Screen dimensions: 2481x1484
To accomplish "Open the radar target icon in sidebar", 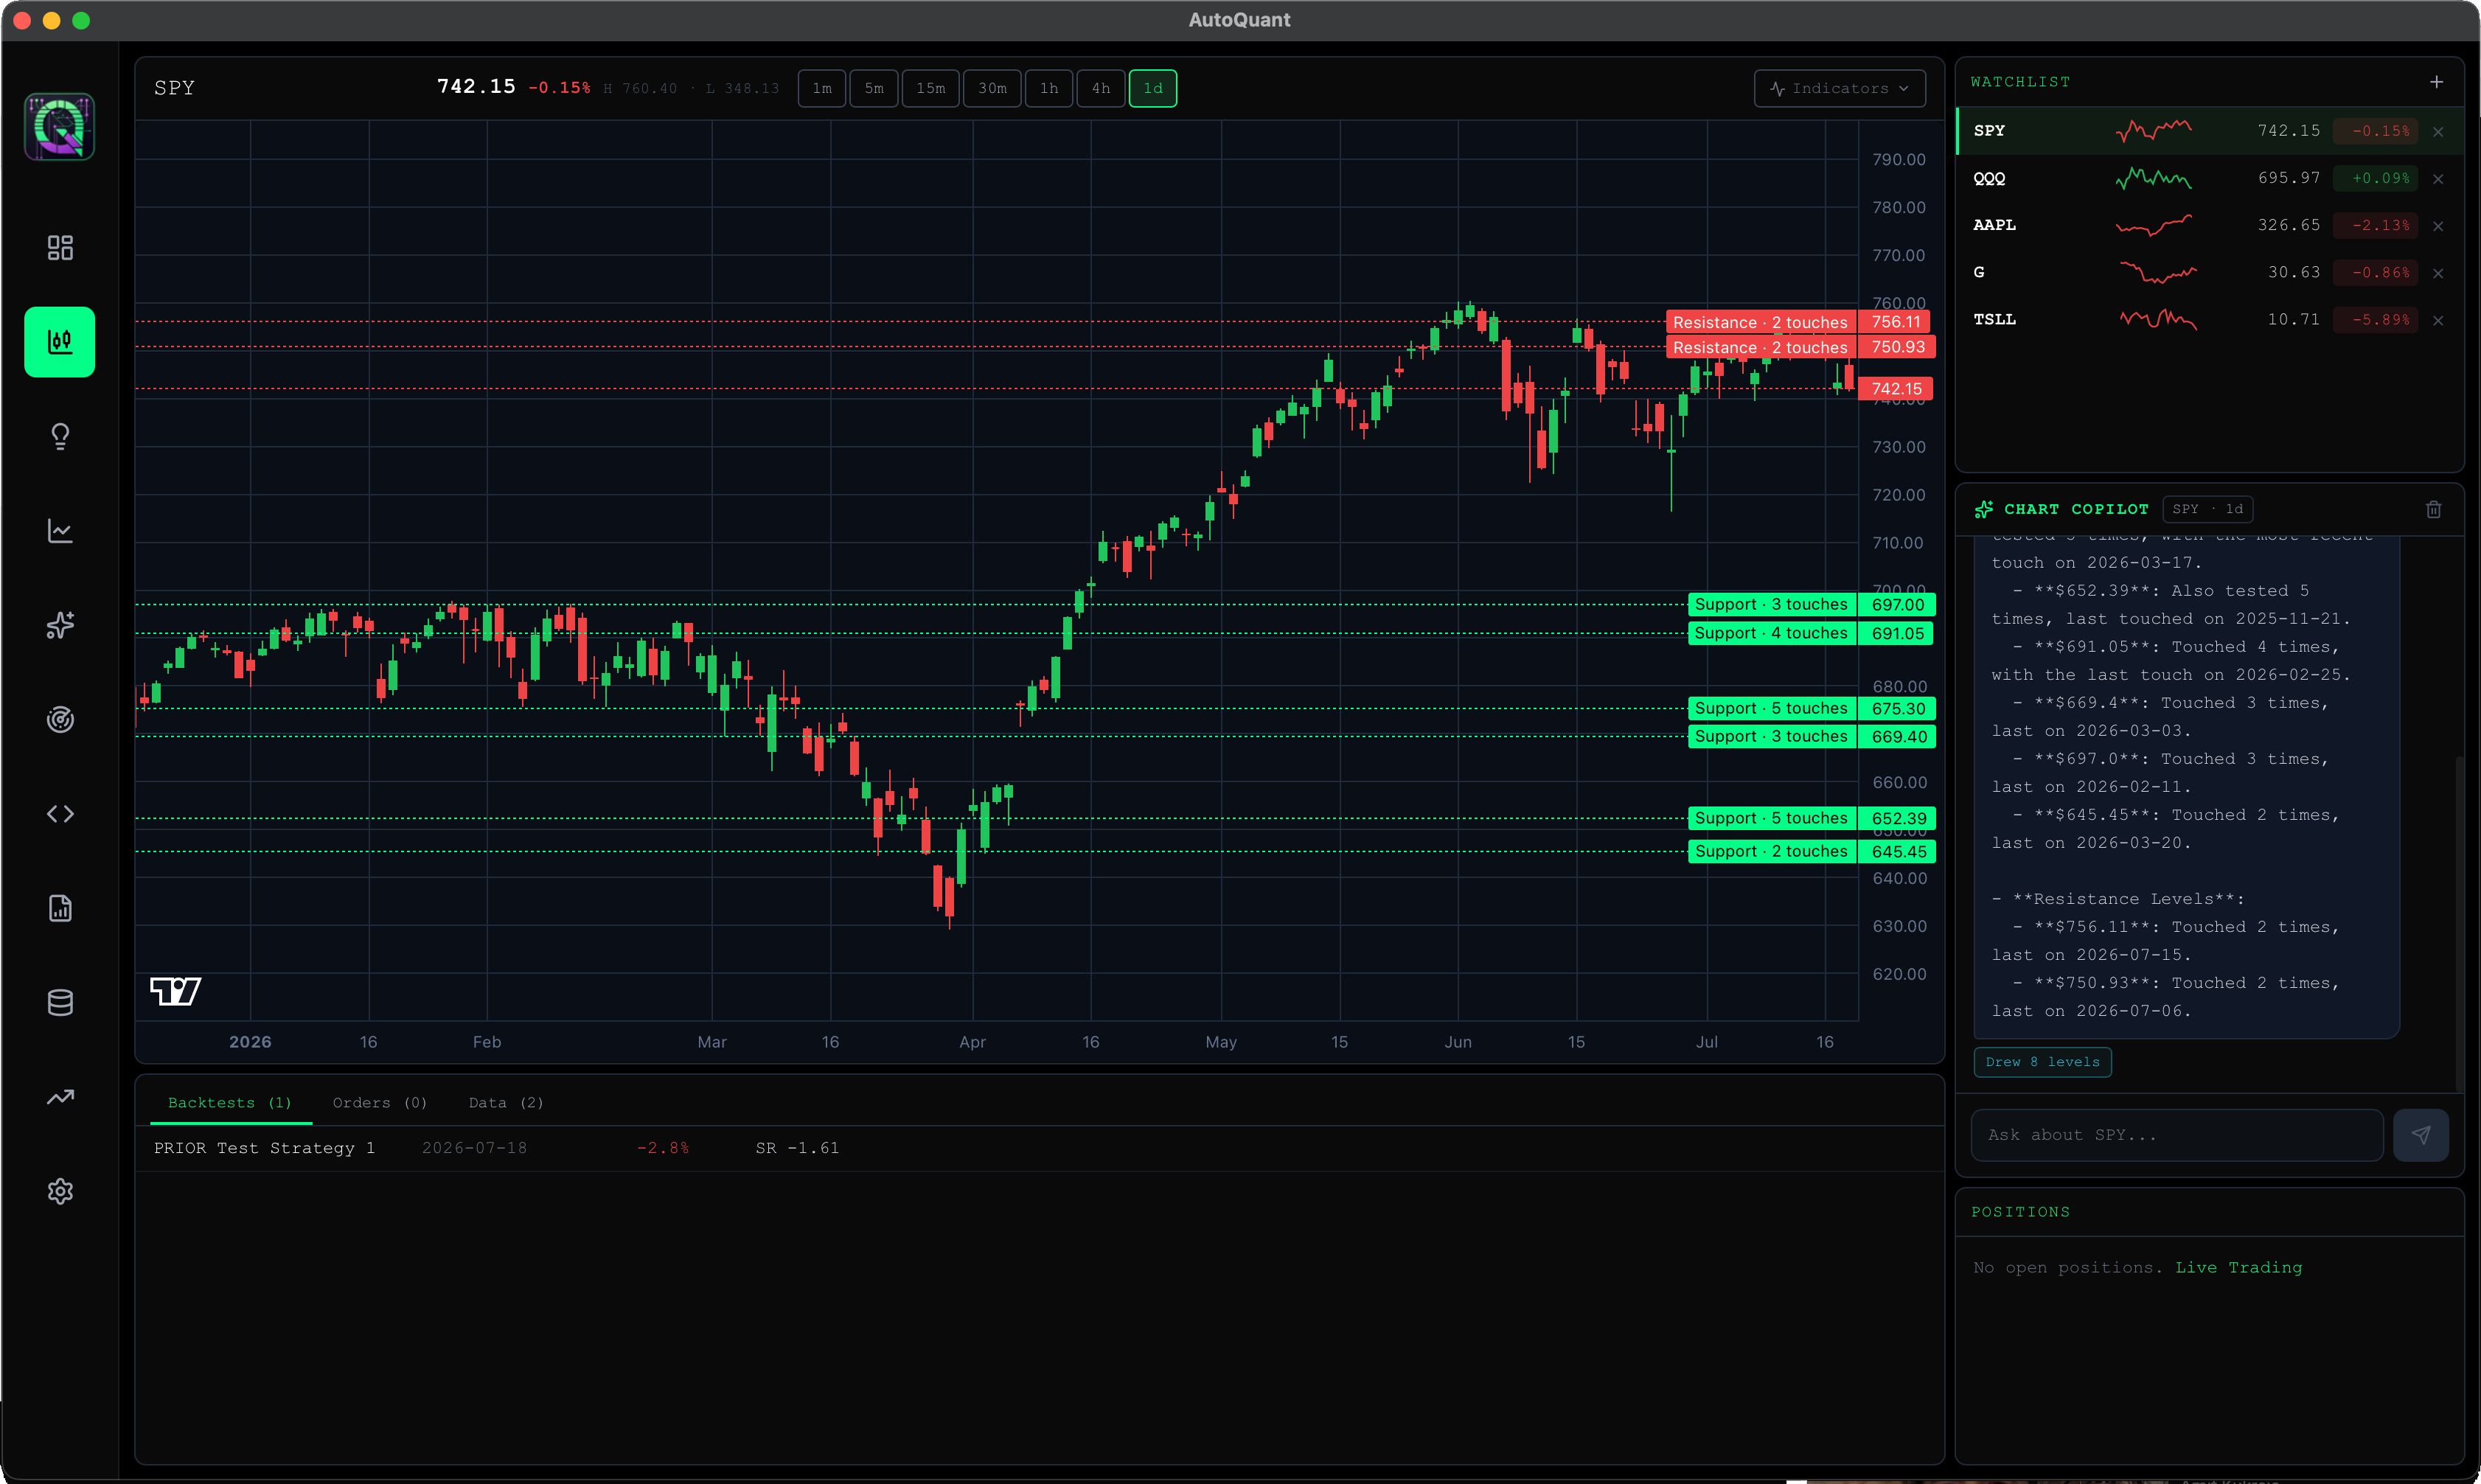I will [60, 719].
